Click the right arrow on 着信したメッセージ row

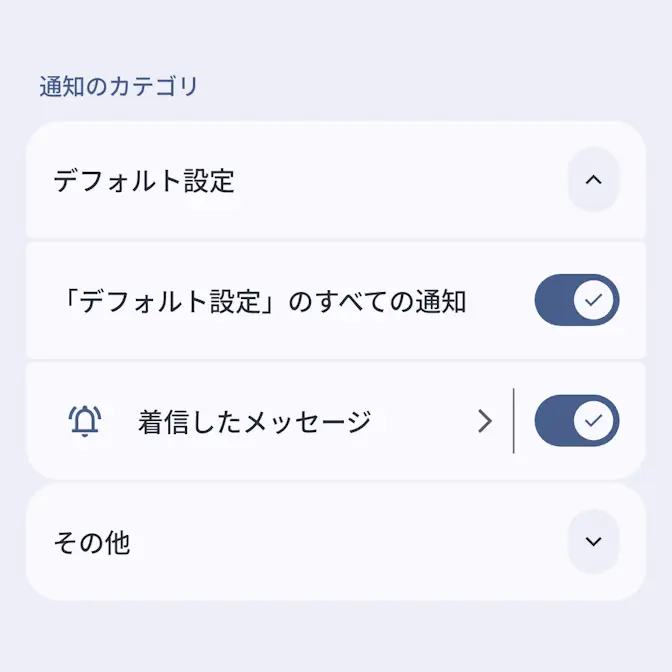pyautogui.click(x=485, y=422)
